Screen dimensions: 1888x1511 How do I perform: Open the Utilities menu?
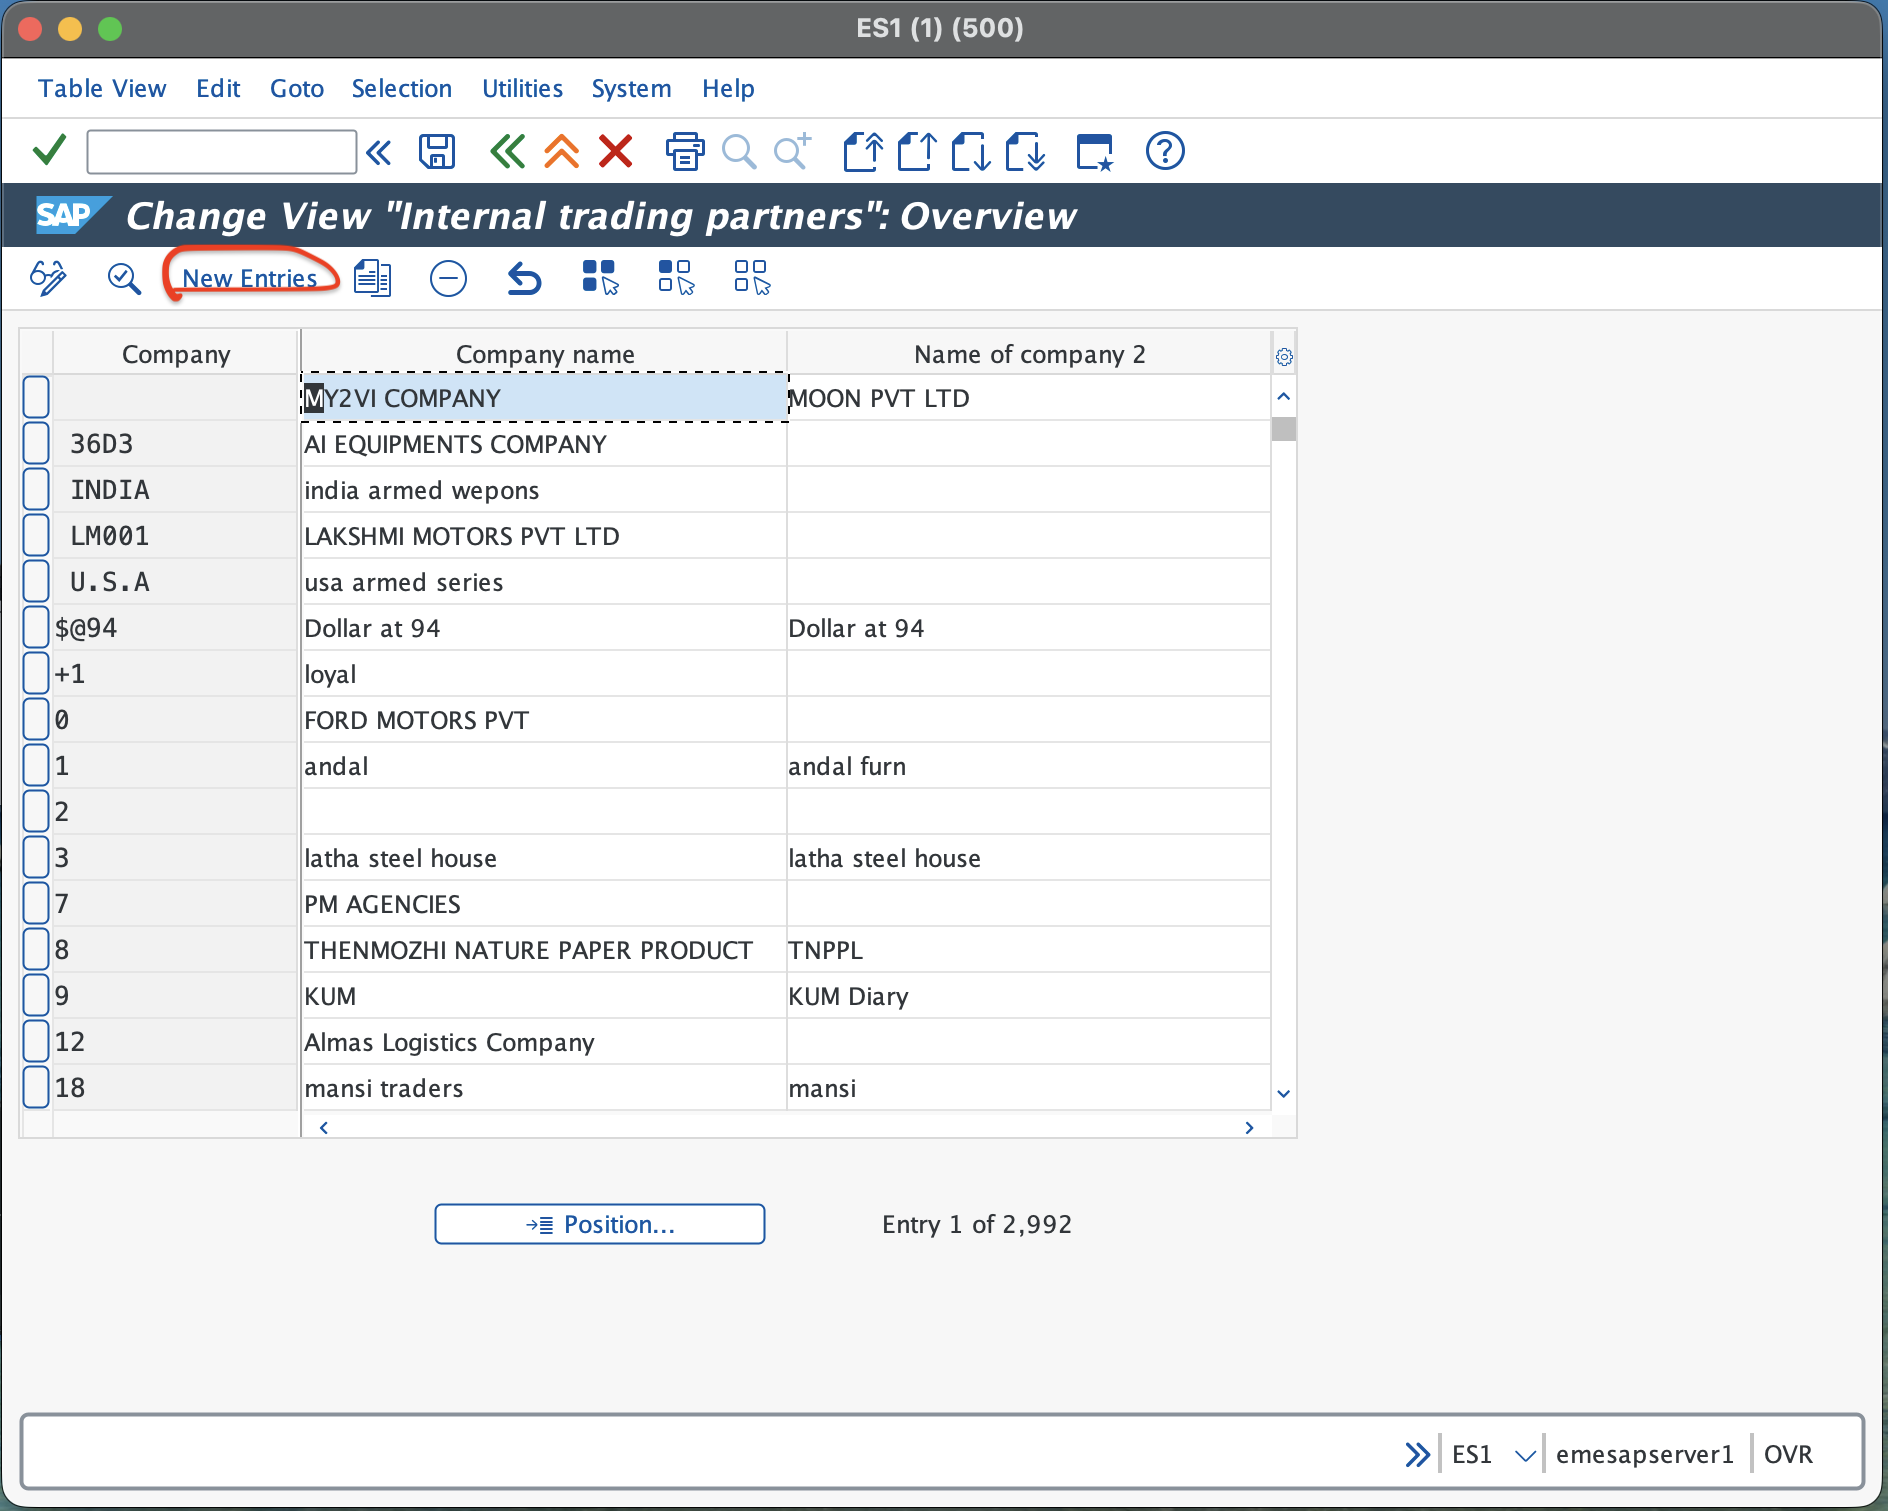point(523,88)
